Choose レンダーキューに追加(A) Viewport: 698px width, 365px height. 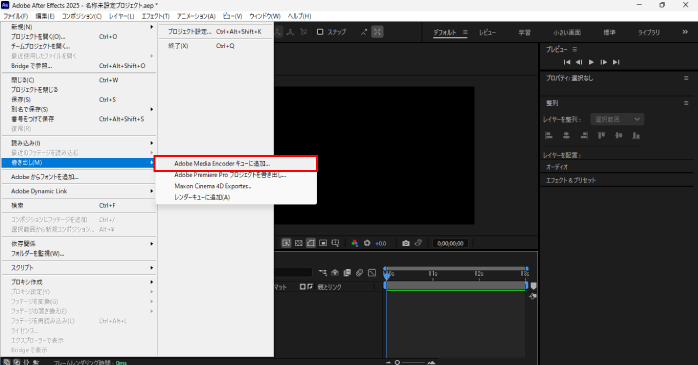(x=235, y=197)
